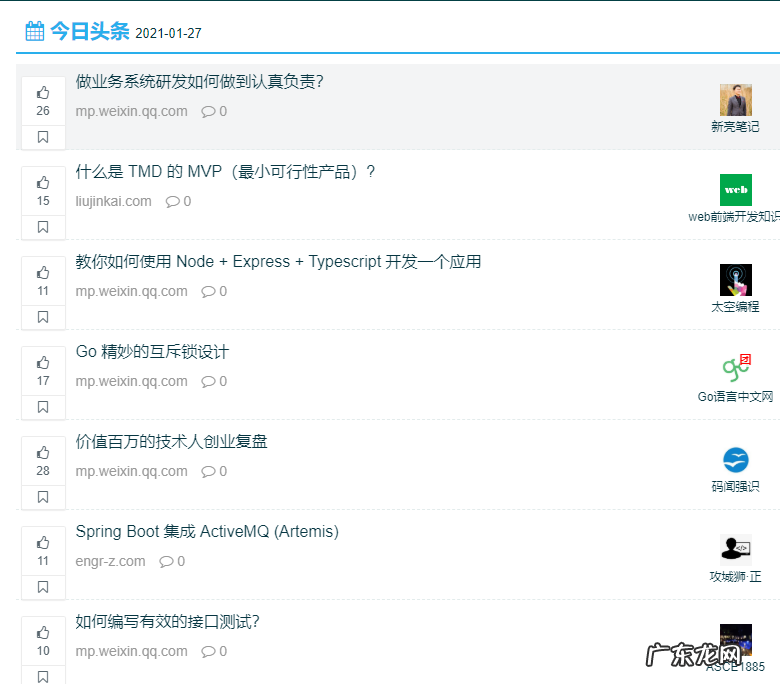Open comments on 如何编写有效的接口测试 post
This screenshot has height=684, width=780.
[x=214, y=652]
